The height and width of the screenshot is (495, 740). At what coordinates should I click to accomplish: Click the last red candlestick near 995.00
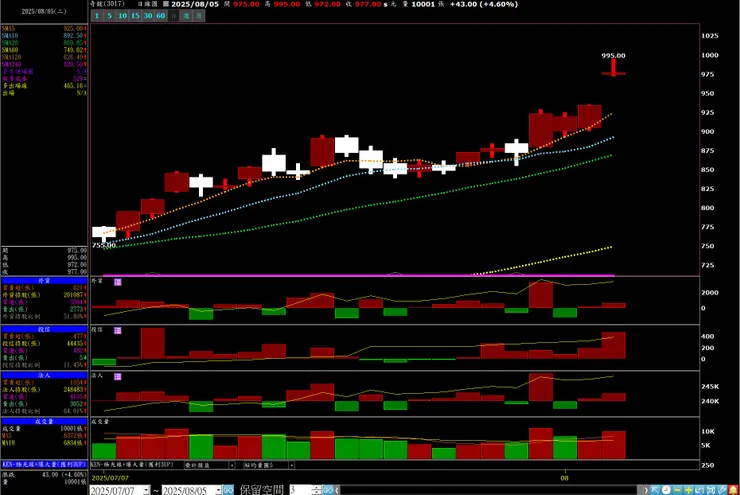pos(614,68)
